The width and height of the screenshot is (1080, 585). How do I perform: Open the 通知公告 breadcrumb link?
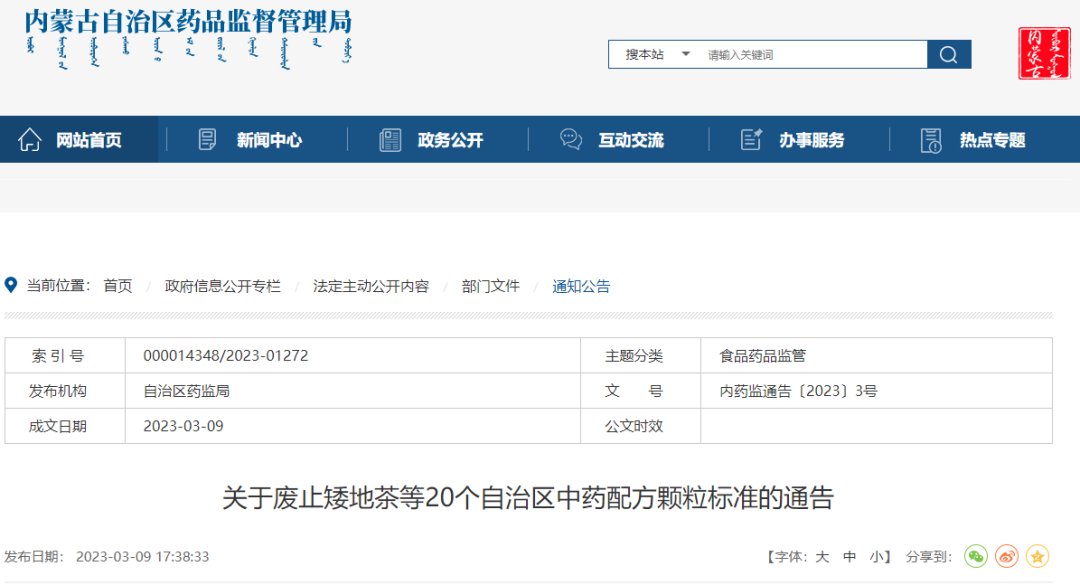[582, 285]
